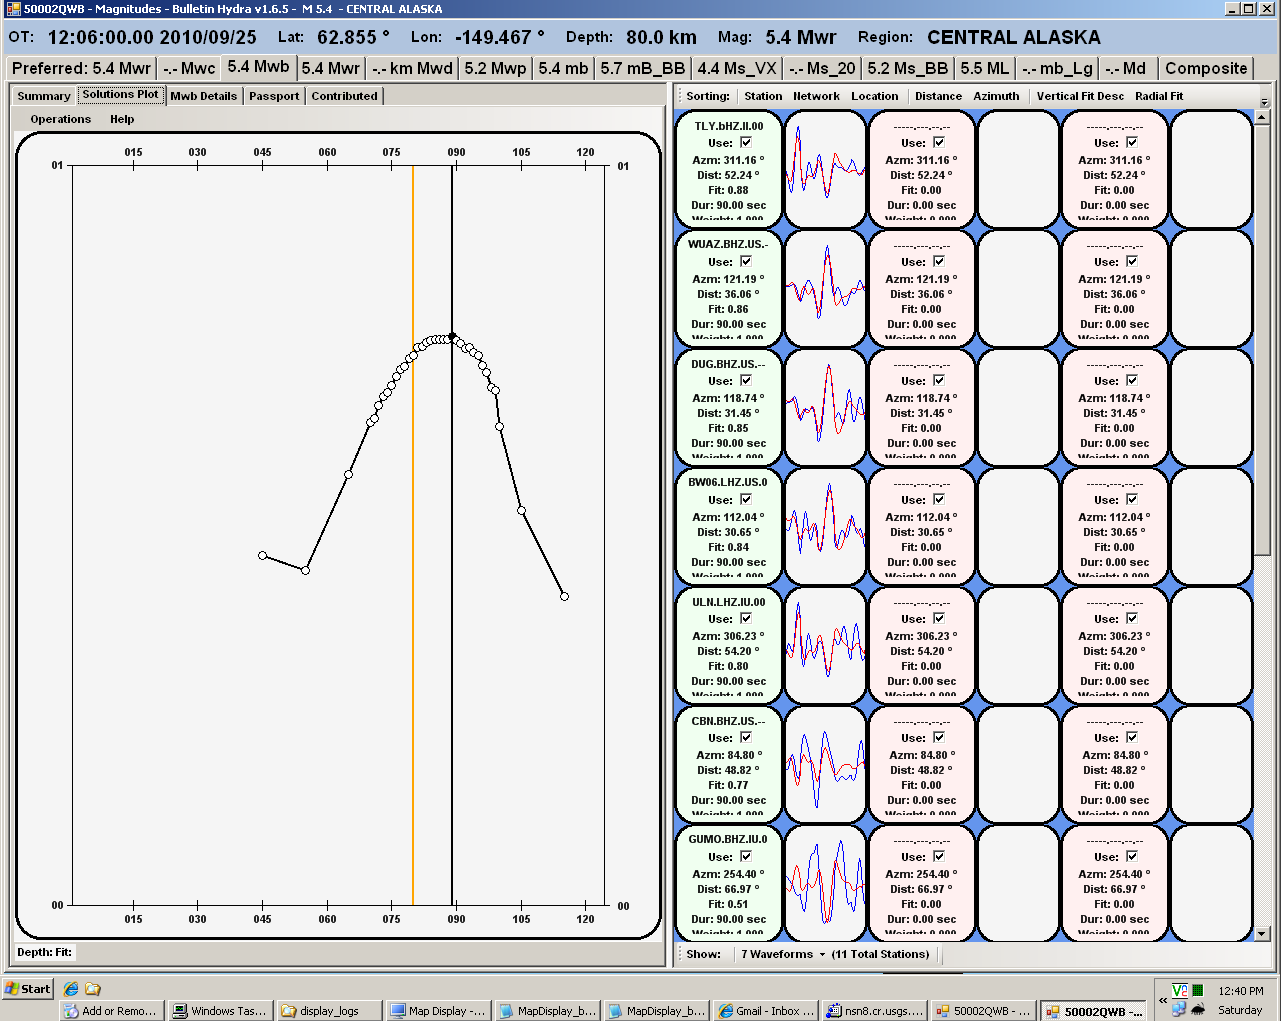Screen dimensions: 1281x1021
Task: Switch to the Mwb Details tab
Action: (x=204, y=96)
